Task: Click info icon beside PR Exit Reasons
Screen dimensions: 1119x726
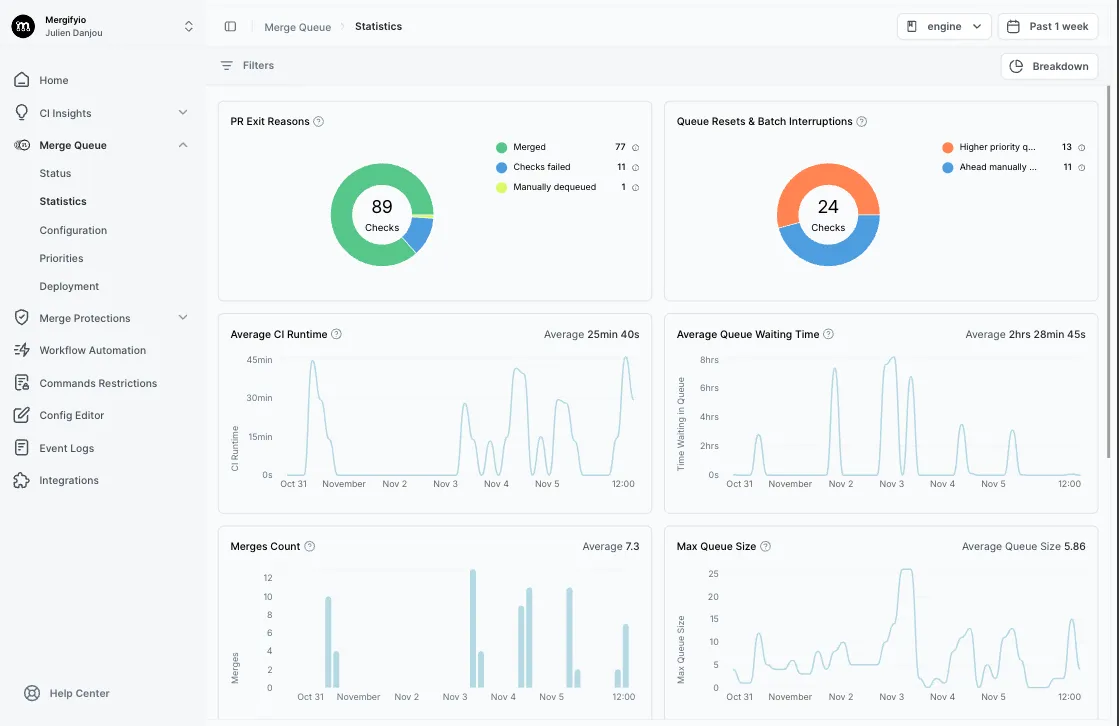Action: pos(319,122)
